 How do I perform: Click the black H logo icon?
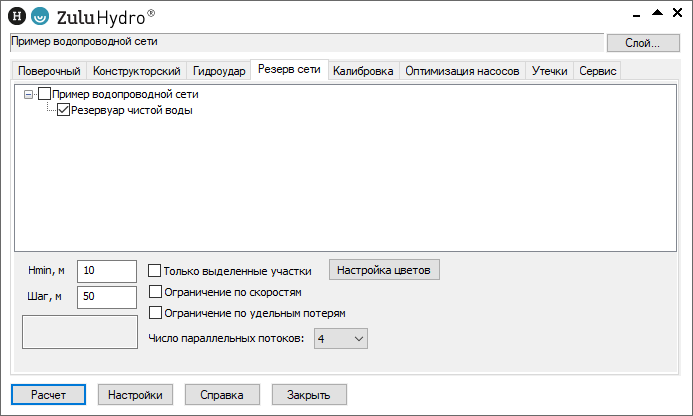pos(17,16)
